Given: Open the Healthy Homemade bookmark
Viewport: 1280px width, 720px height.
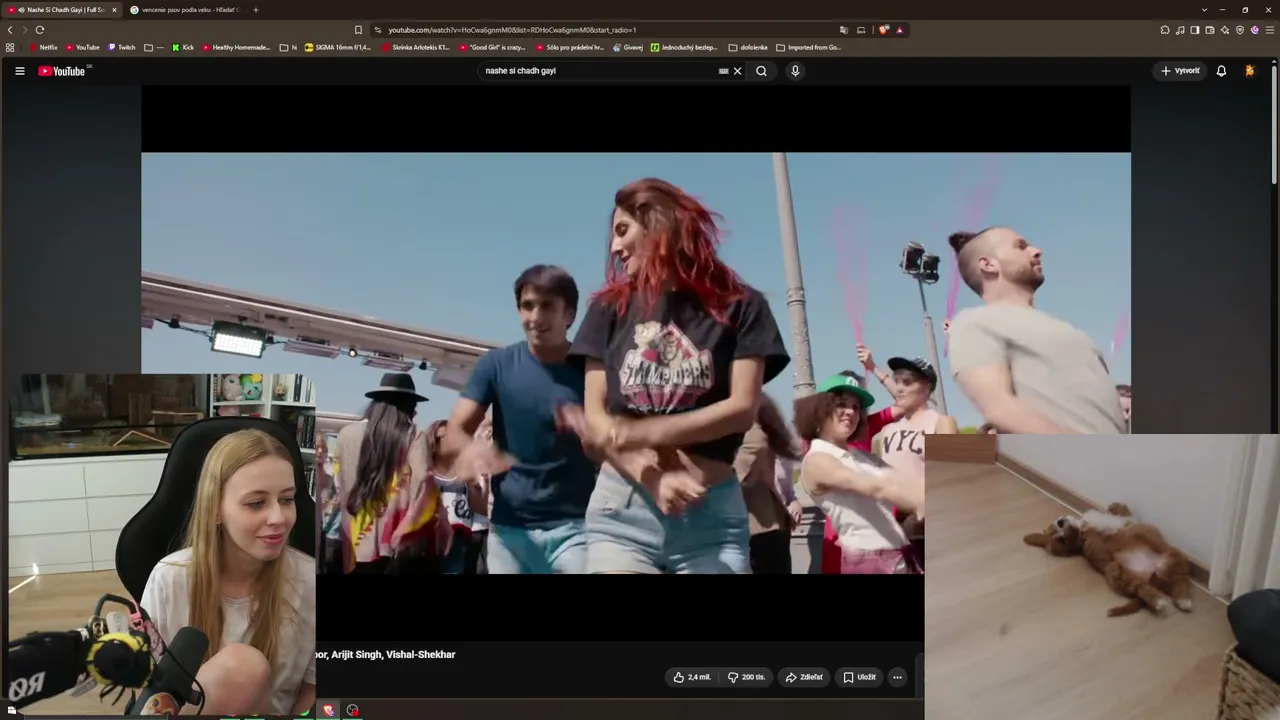Looking at the screenshot, I should click(237, 47).
